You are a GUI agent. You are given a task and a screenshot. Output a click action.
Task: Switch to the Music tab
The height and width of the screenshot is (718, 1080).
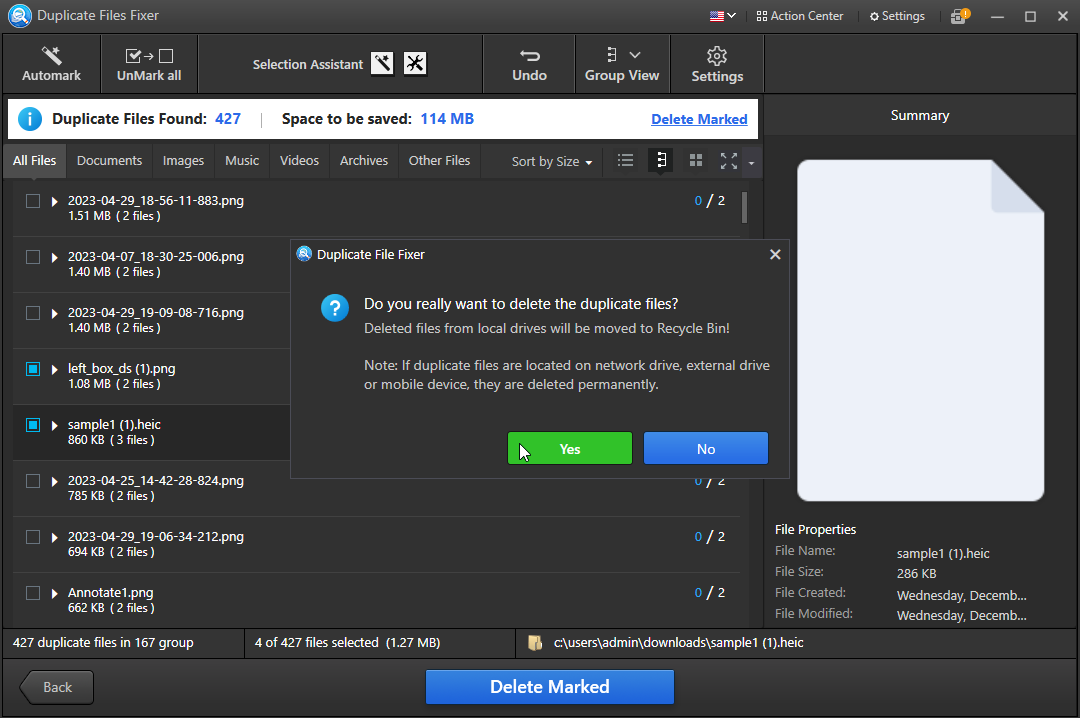pyautogui.click(x=241, y=160)
